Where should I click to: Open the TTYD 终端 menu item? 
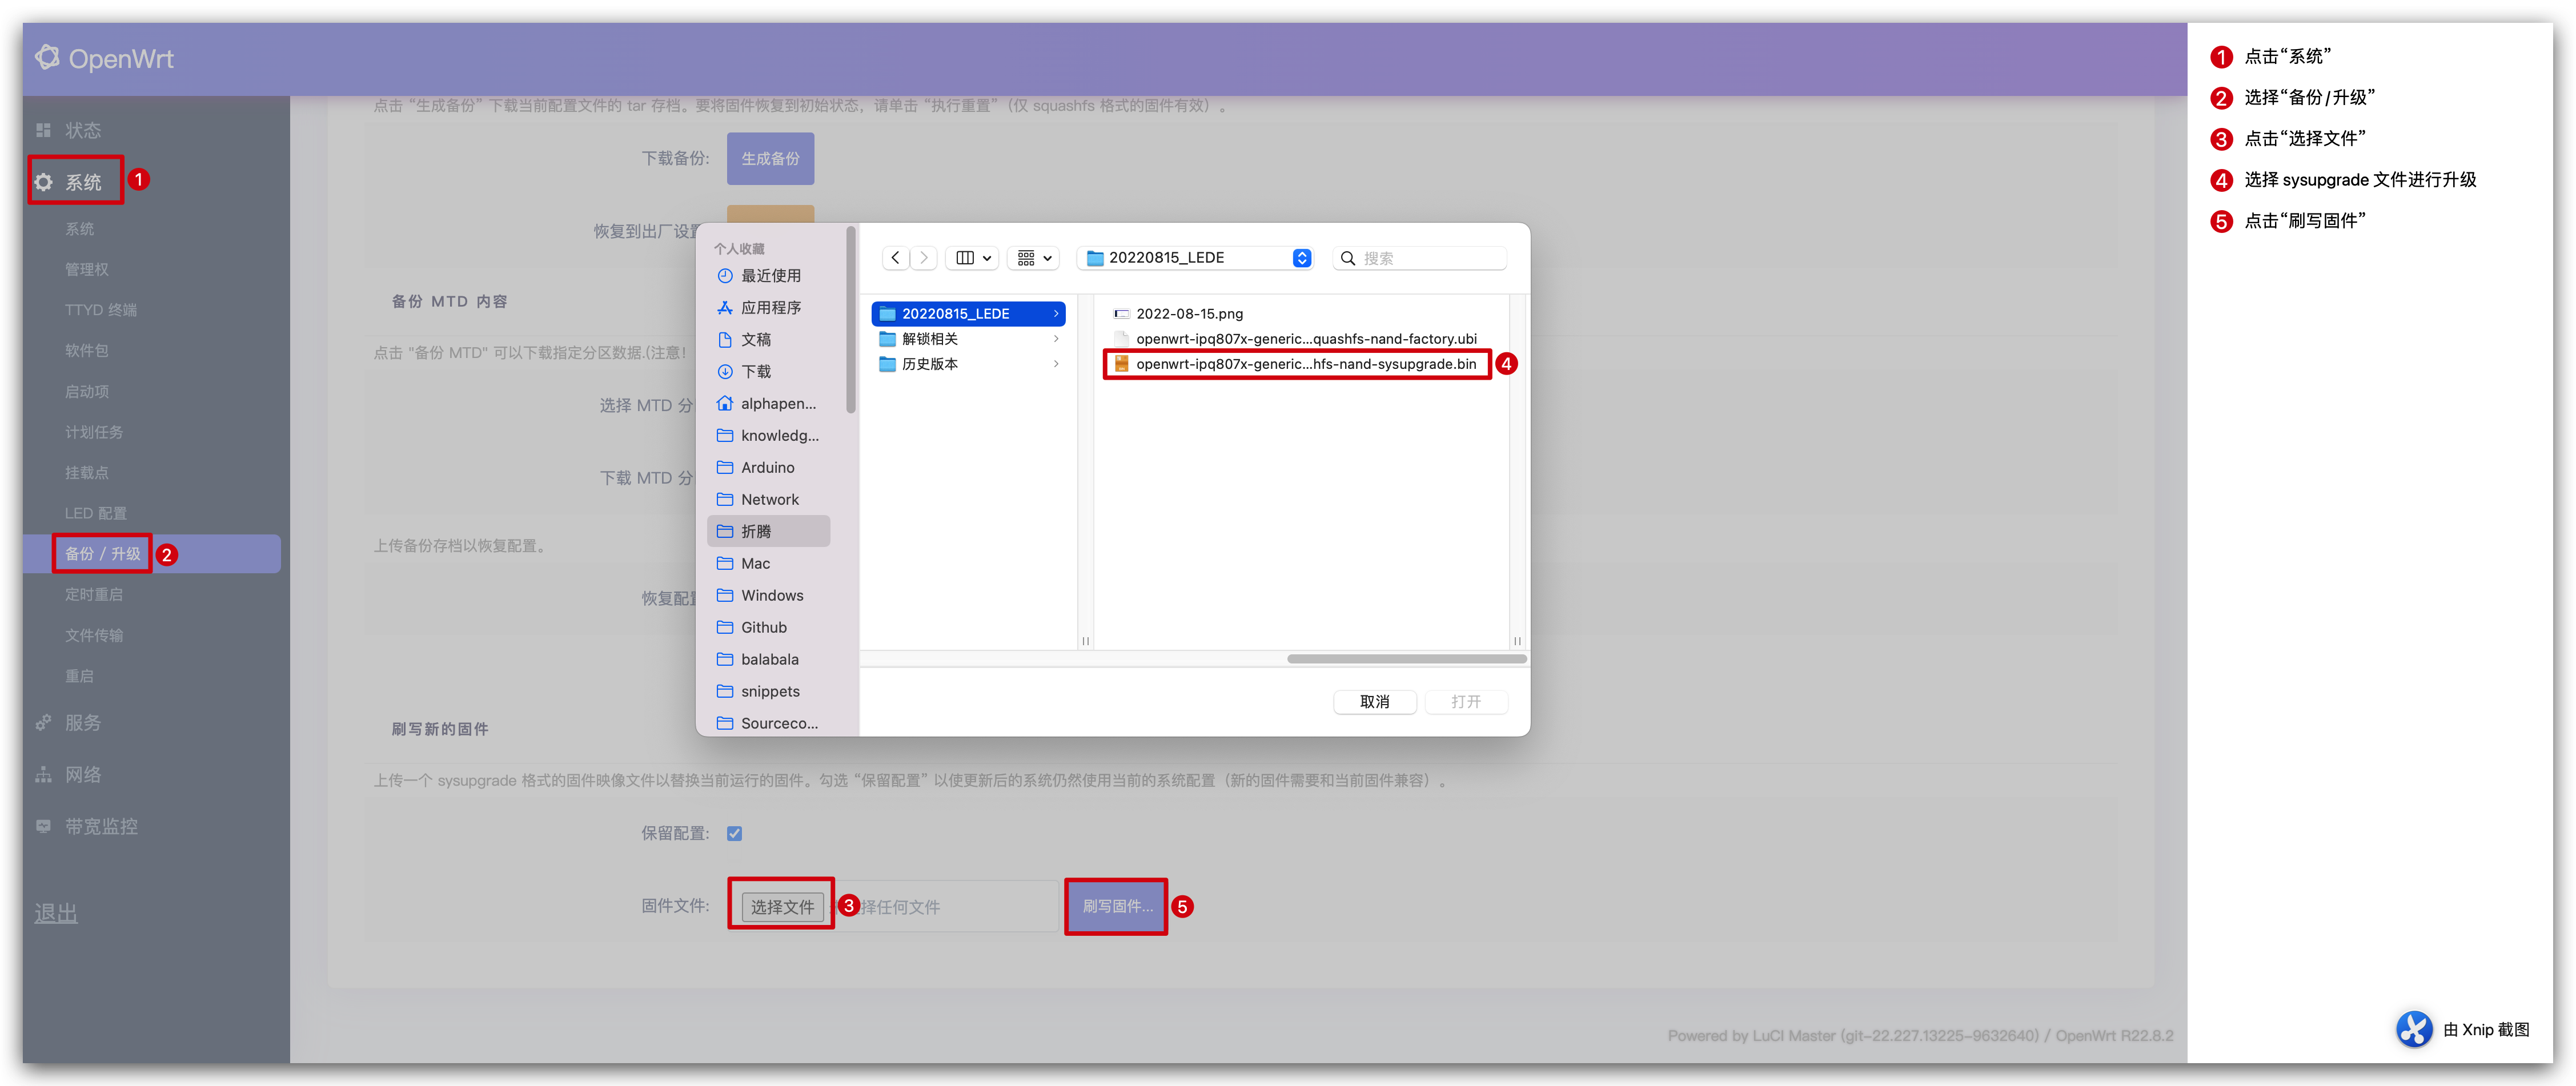pyautogui.click(x=101, y=310)
